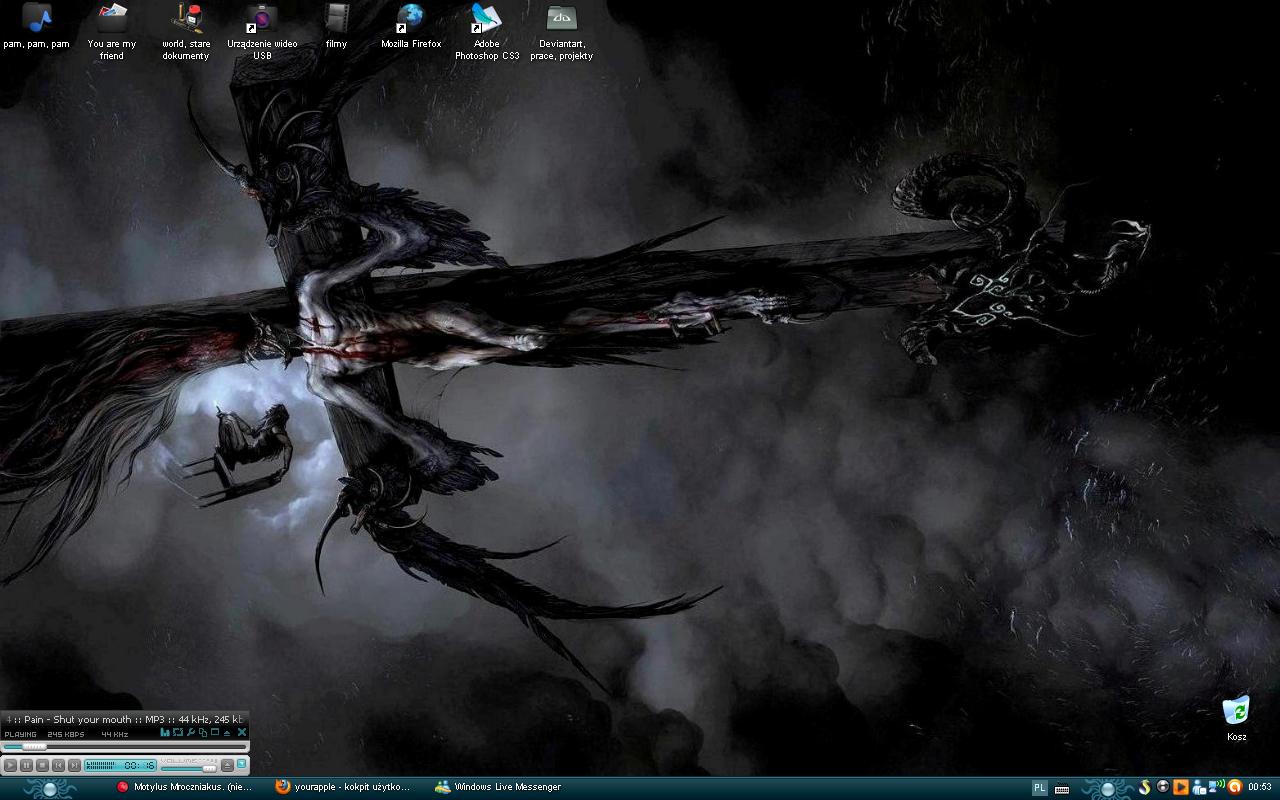Click the sun-shaped orb beside the system tray
This screenshot has height=800, width=1280.
[x=1108, y=789]
